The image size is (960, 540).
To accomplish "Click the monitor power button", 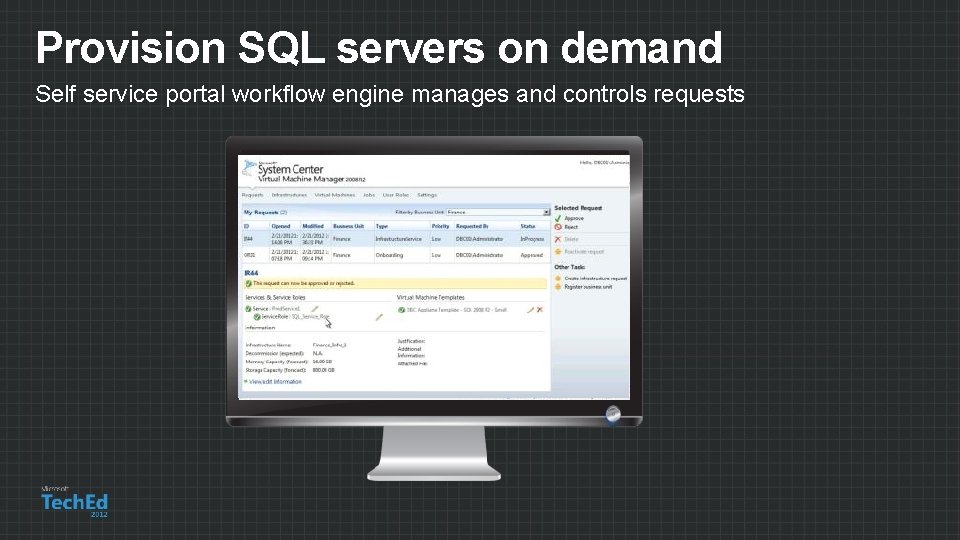I will click(613, 414).
